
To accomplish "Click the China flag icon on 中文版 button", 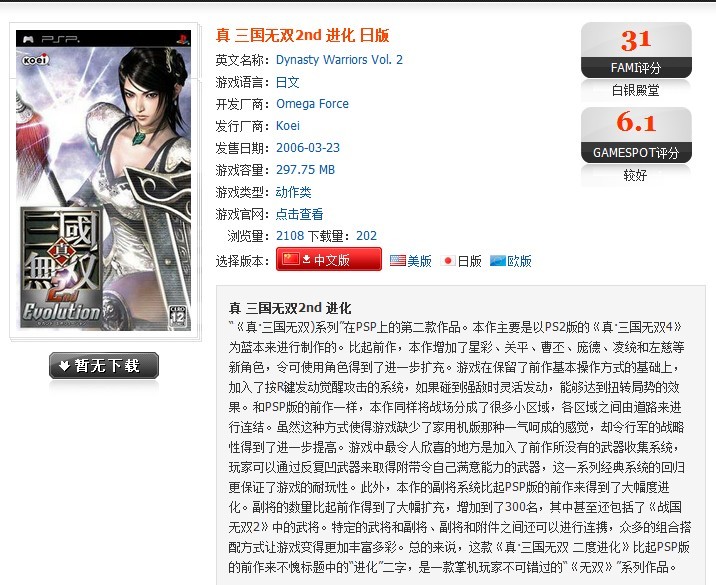I will coord(291,259).
